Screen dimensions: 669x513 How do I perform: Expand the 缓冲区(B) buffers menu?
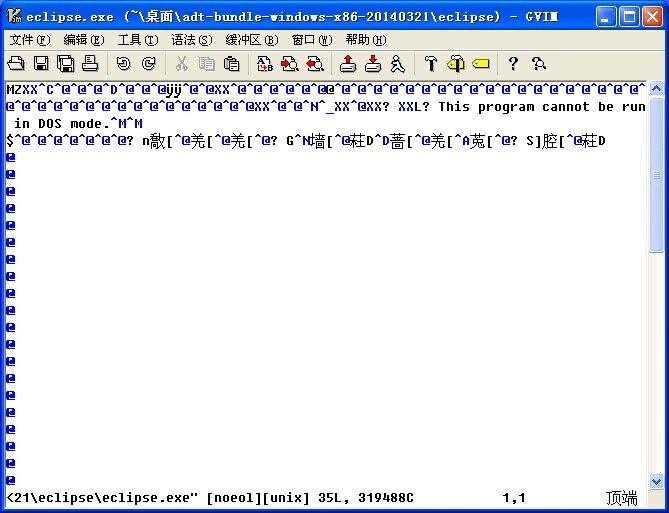[x=251, y=40]
